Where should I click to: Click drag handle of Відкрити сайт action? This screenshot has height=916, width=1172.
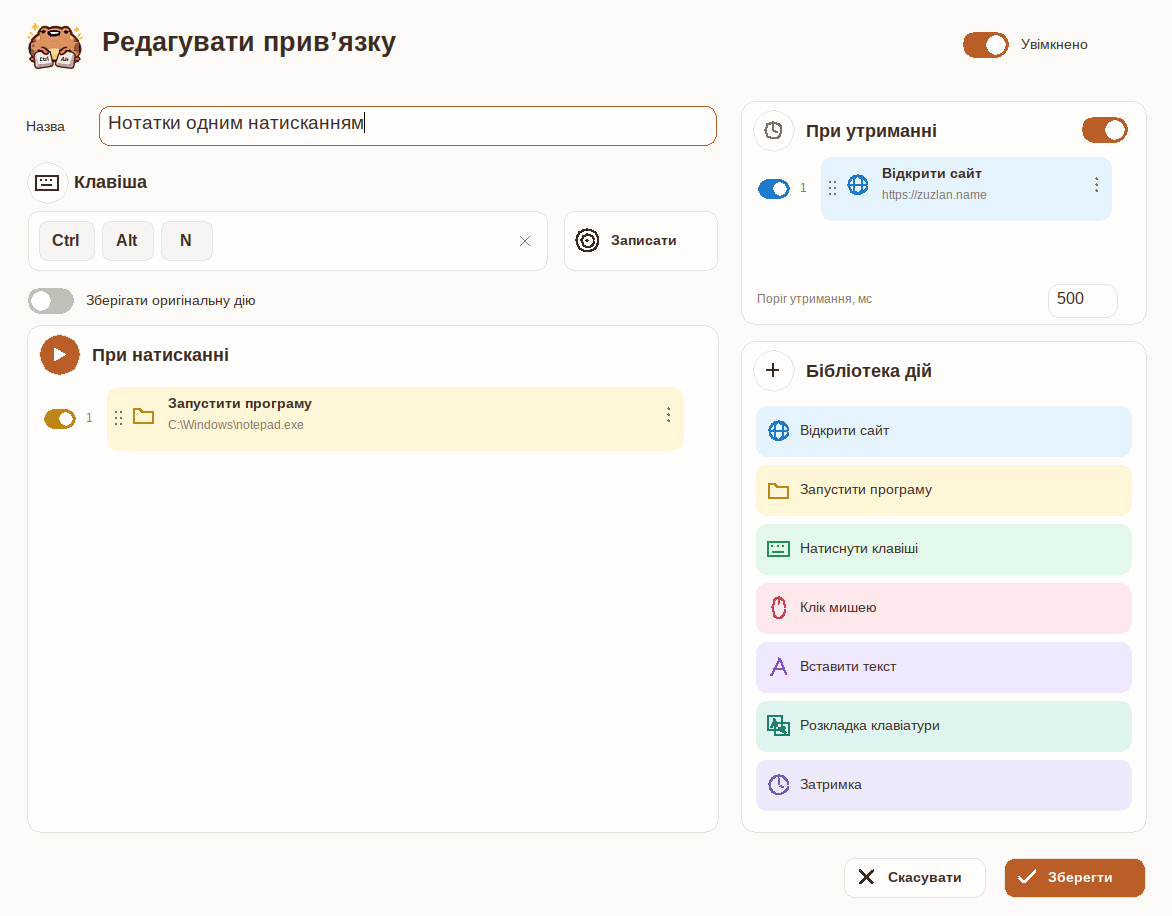[832, 188]
